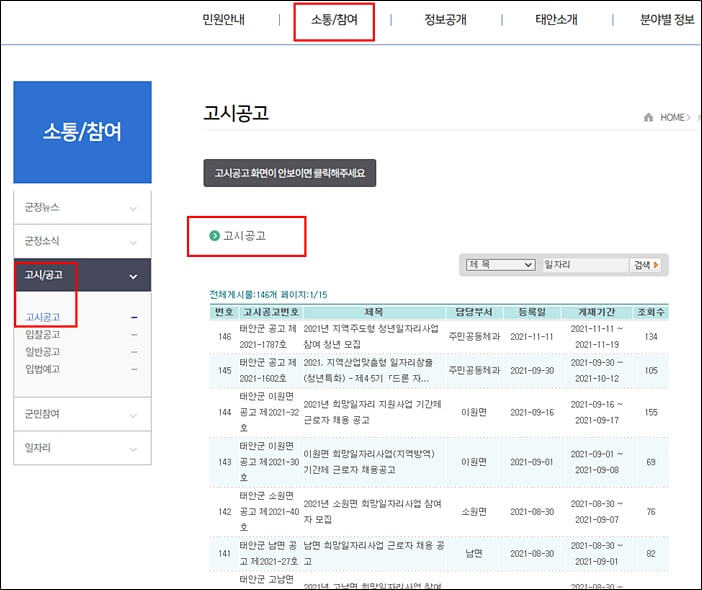Click the green arrow icon beside 고시공고
The height and width of the screenshot is (590, 702).
point(214,235)
